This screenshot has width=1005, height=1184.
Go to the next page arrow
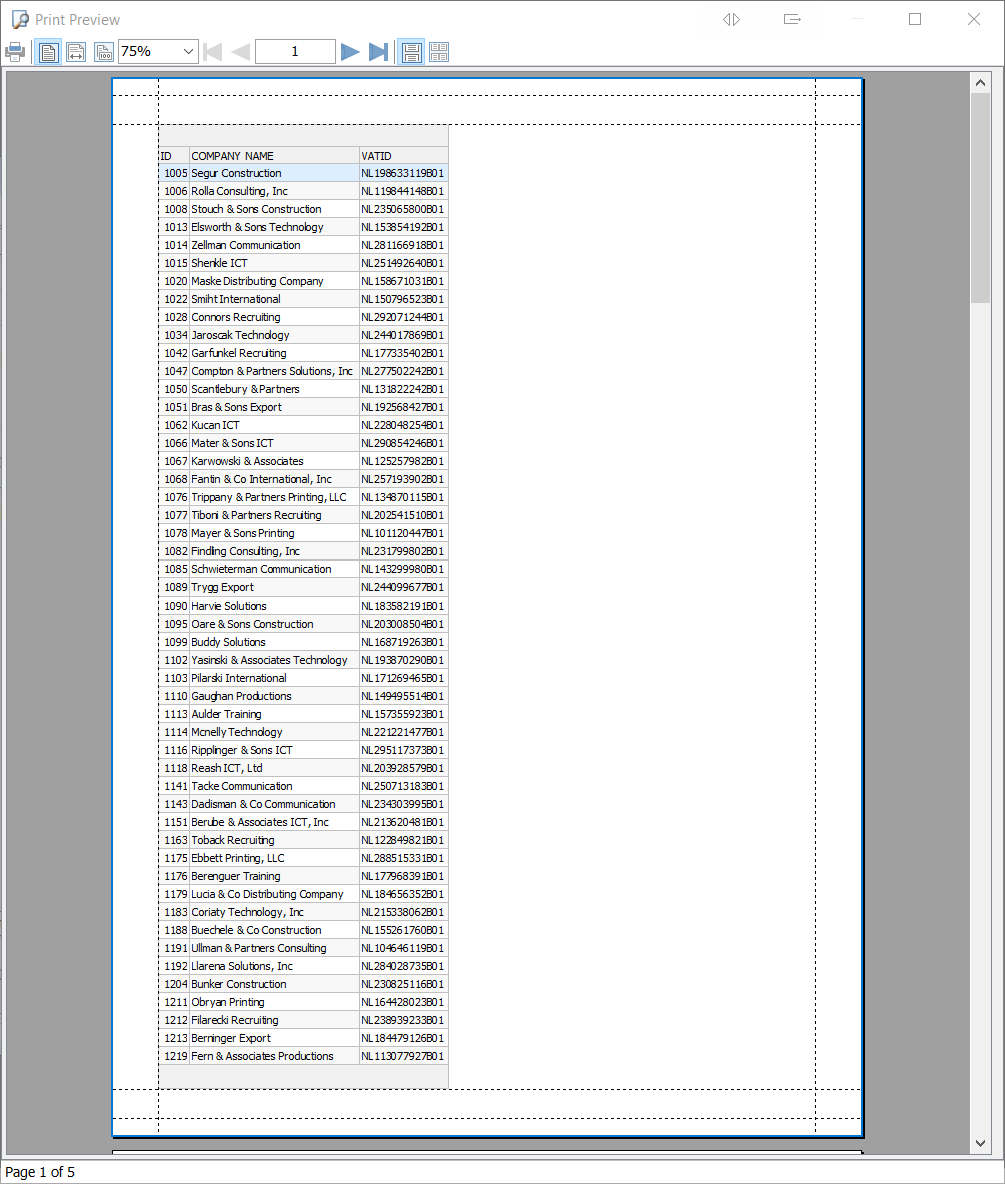pos(350,52)
